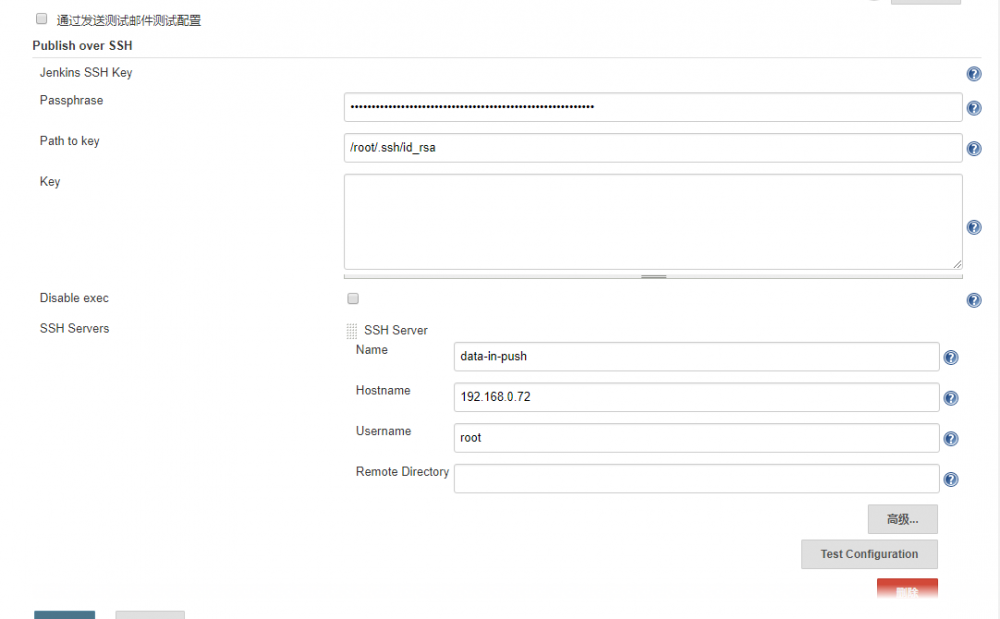Click the empty Remote Directory field
This screenshot has height=619, width=1000.
point(697,478)
